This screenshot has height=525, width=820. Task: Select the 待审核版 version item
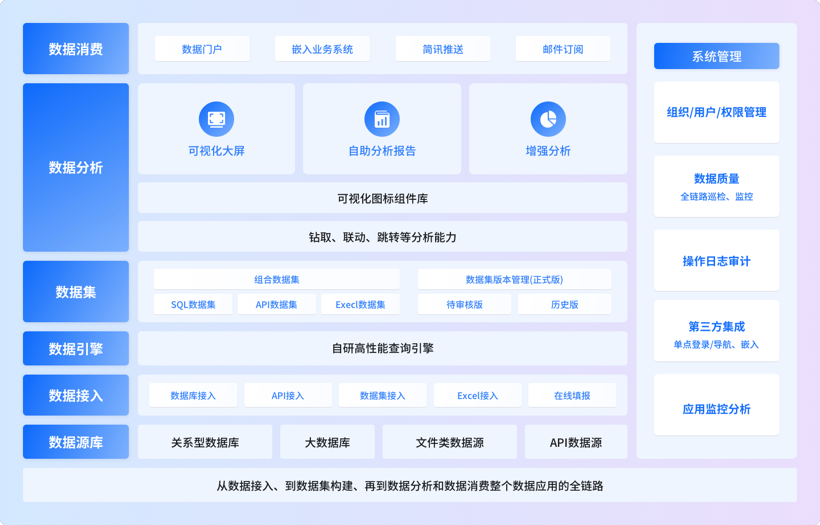coord(464,304)
